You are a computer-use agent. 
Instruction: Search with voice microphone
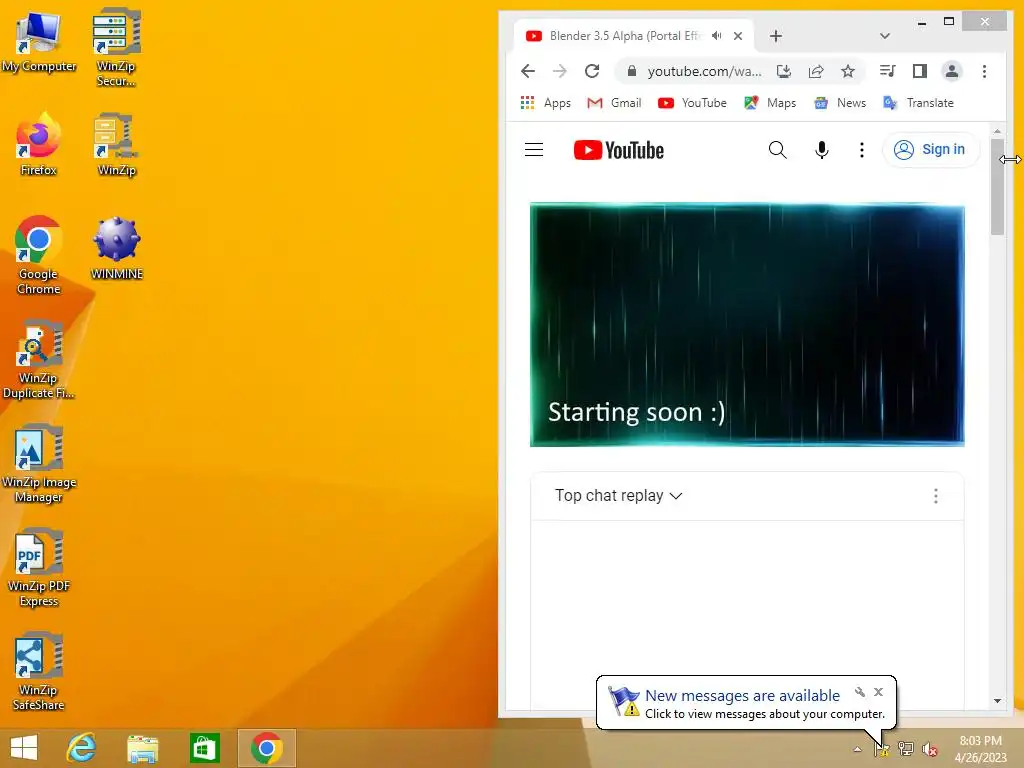pyautogui.click(x=822, y=150)
